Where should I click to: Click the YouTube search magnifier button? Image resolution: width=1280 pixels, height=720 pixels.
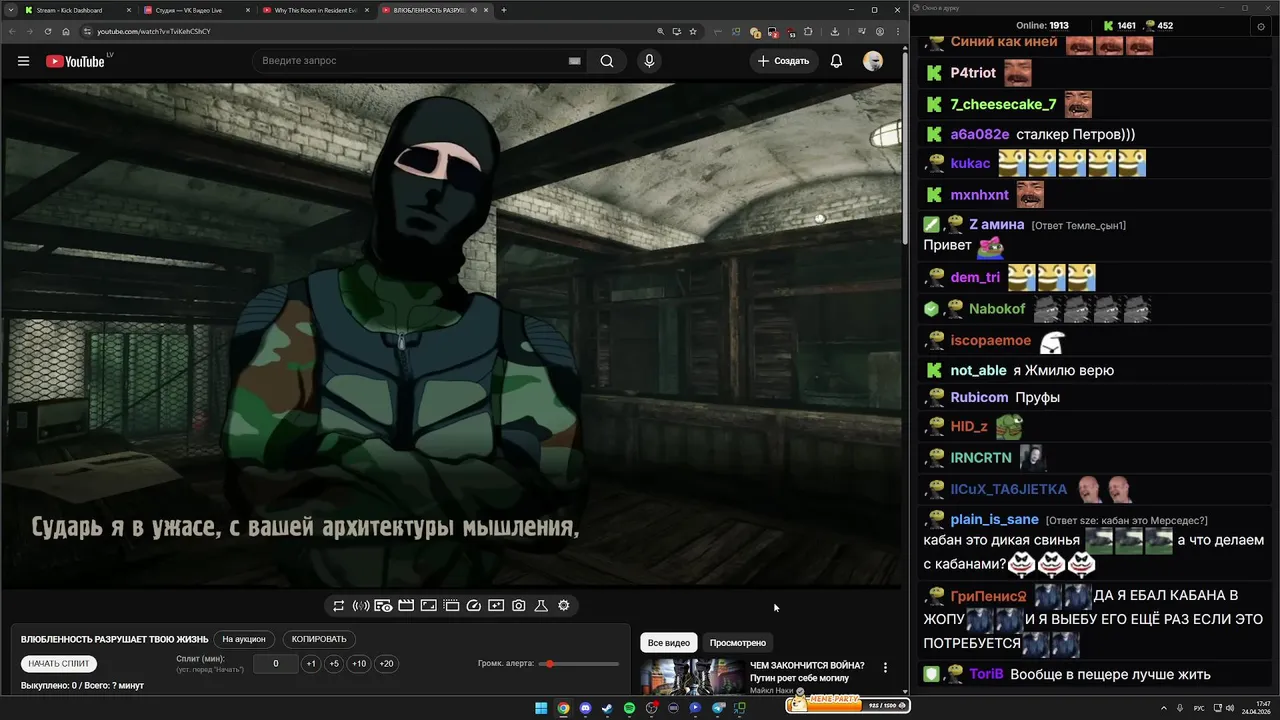click(607, 61)
